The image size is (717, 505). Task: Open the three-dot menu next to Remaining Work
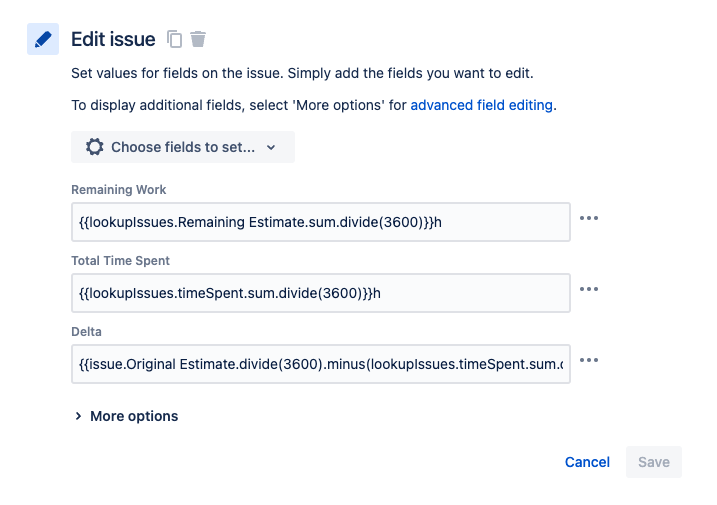coord(589,218)
